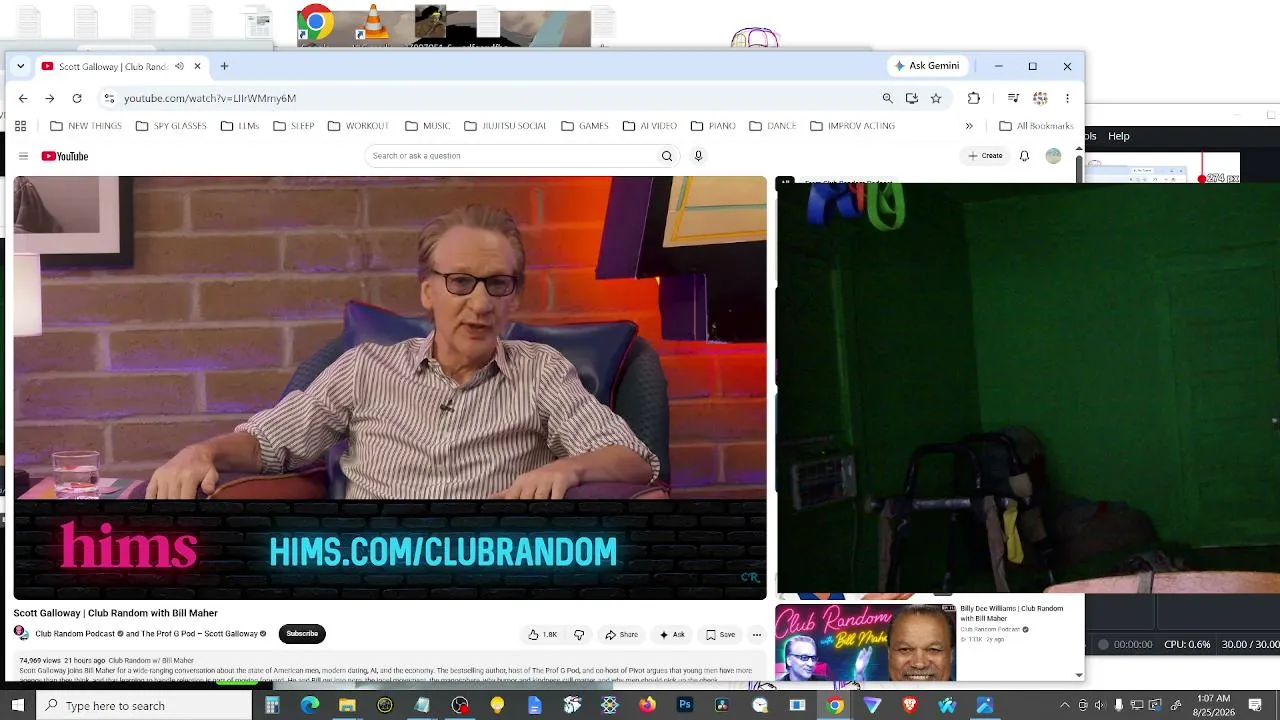Open the LLMs bookmarks folder
The height and width of the screenshot is (720, 1280).
(240, 126)
